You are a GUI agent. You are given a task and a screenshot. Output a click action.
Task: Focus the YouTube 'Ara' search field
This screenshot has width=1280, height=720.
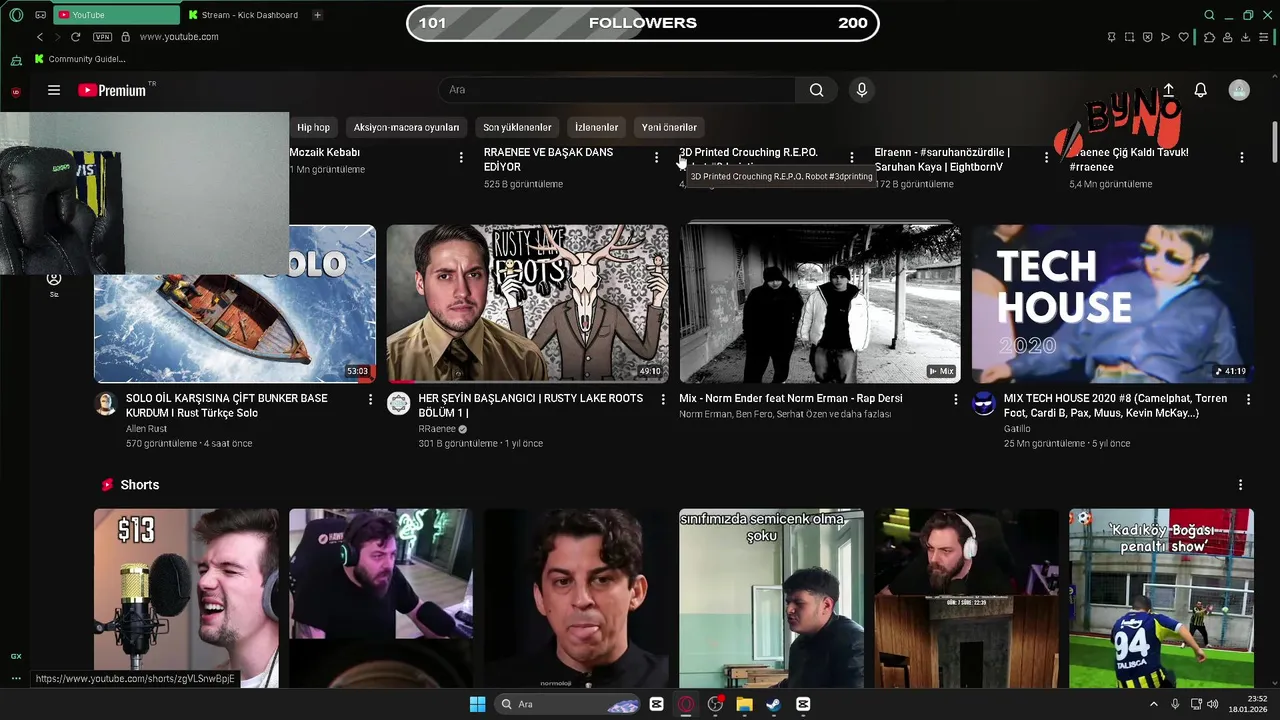tap(617, 90)
